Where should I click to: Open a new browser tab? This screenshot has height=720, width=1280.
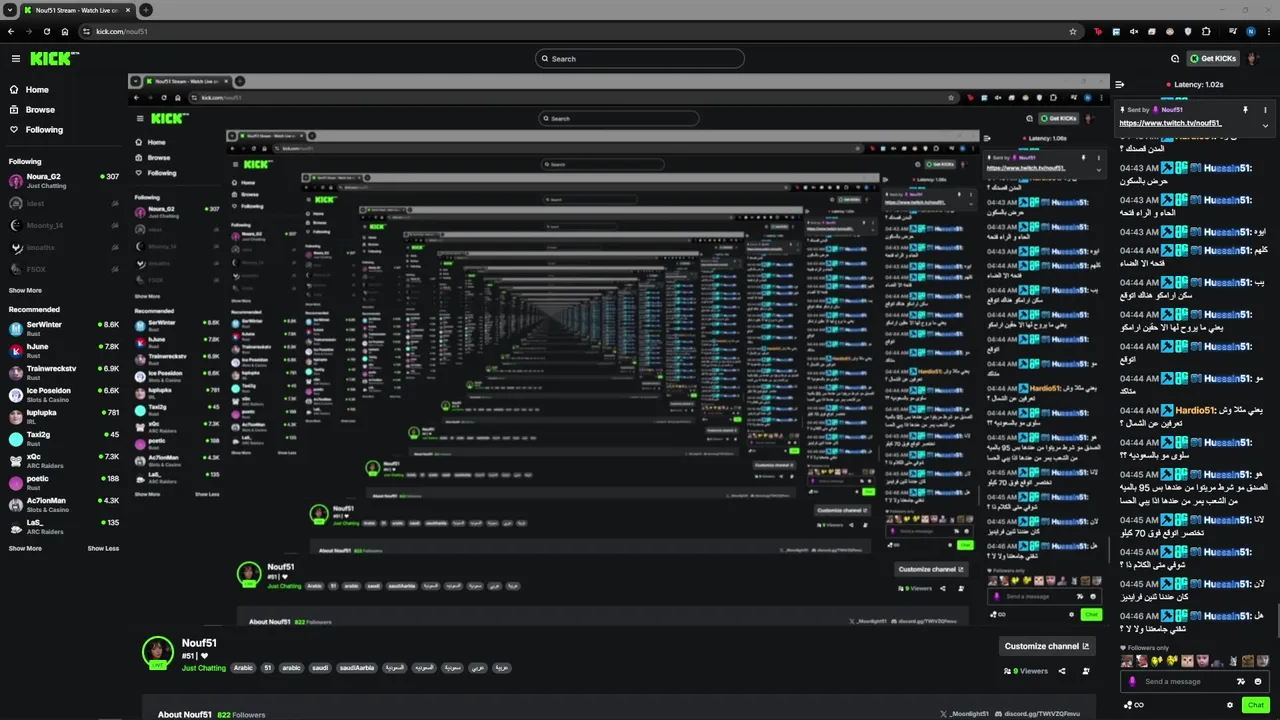[x=146, y=10]
